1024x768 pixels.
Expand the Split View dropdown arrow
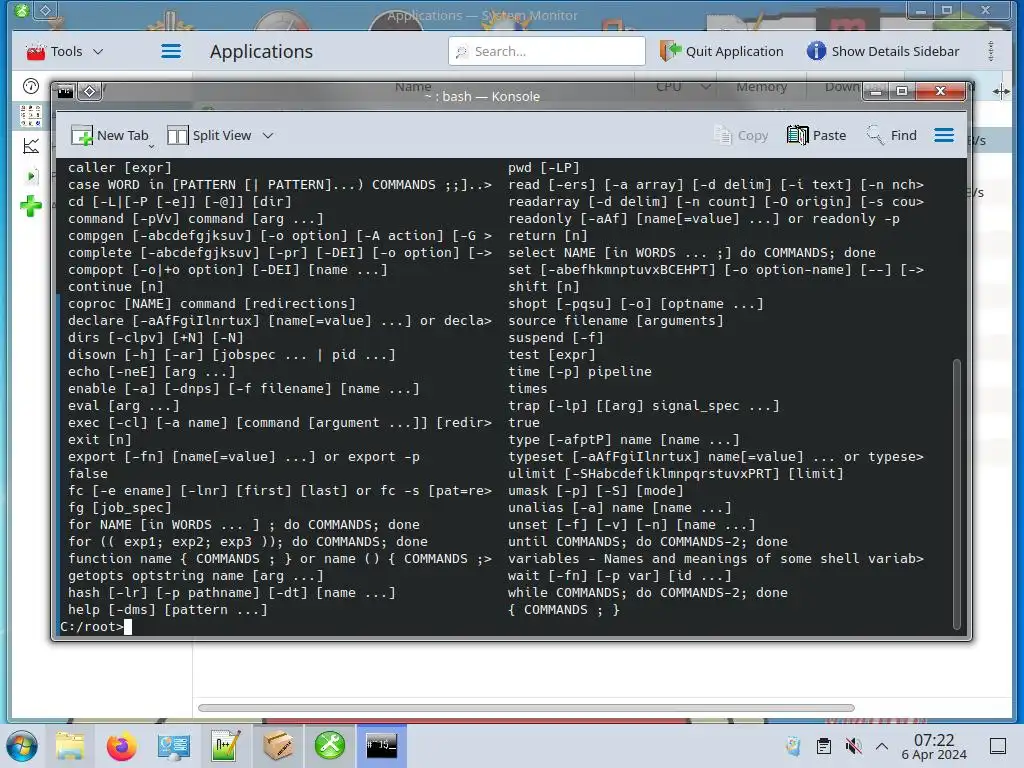coord(268,135)
